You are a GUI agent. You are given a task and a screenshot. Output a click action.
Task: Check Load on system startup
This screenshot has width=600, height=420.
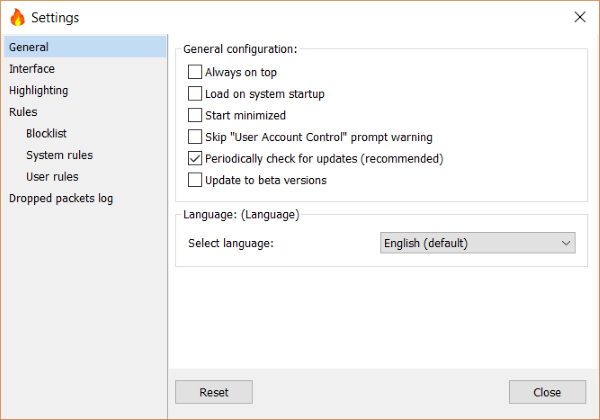(195, 93)
